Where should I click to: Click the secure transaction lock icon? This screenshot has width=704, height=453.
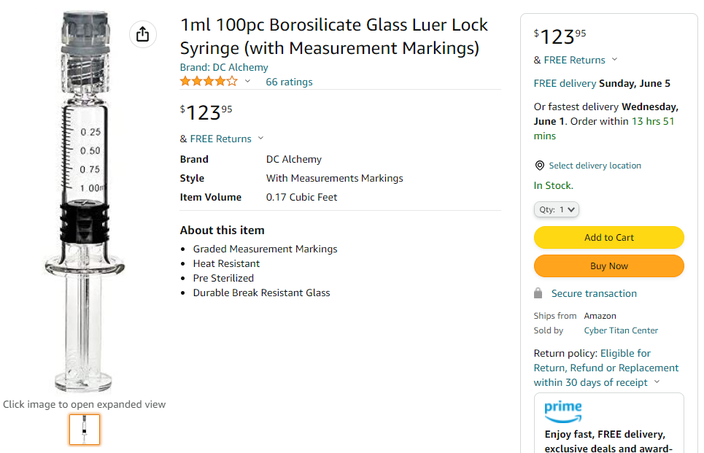tap(539, 294)
